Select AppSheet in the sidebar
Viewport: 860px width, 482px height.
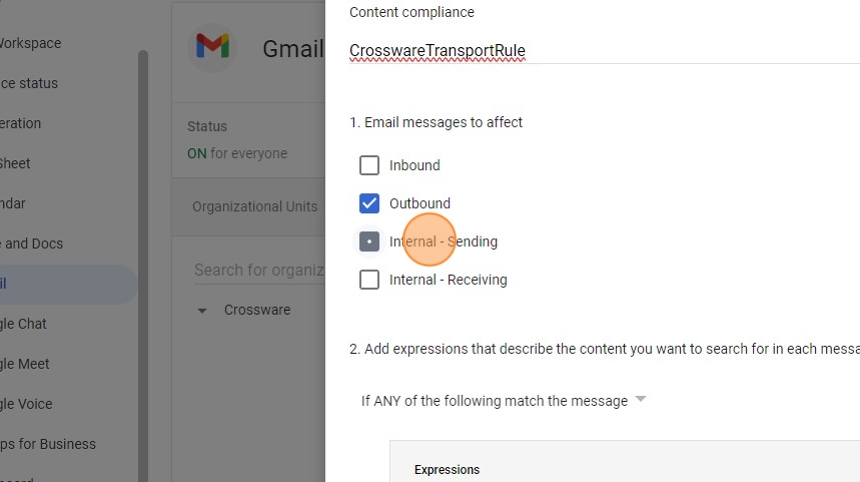coord(15,163)
